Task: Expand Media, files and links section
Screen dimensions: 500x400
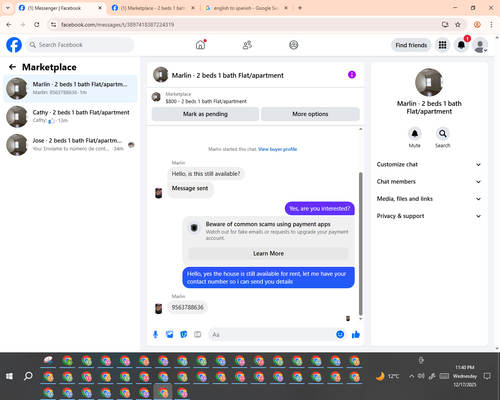Action: (x=429, y=199)
